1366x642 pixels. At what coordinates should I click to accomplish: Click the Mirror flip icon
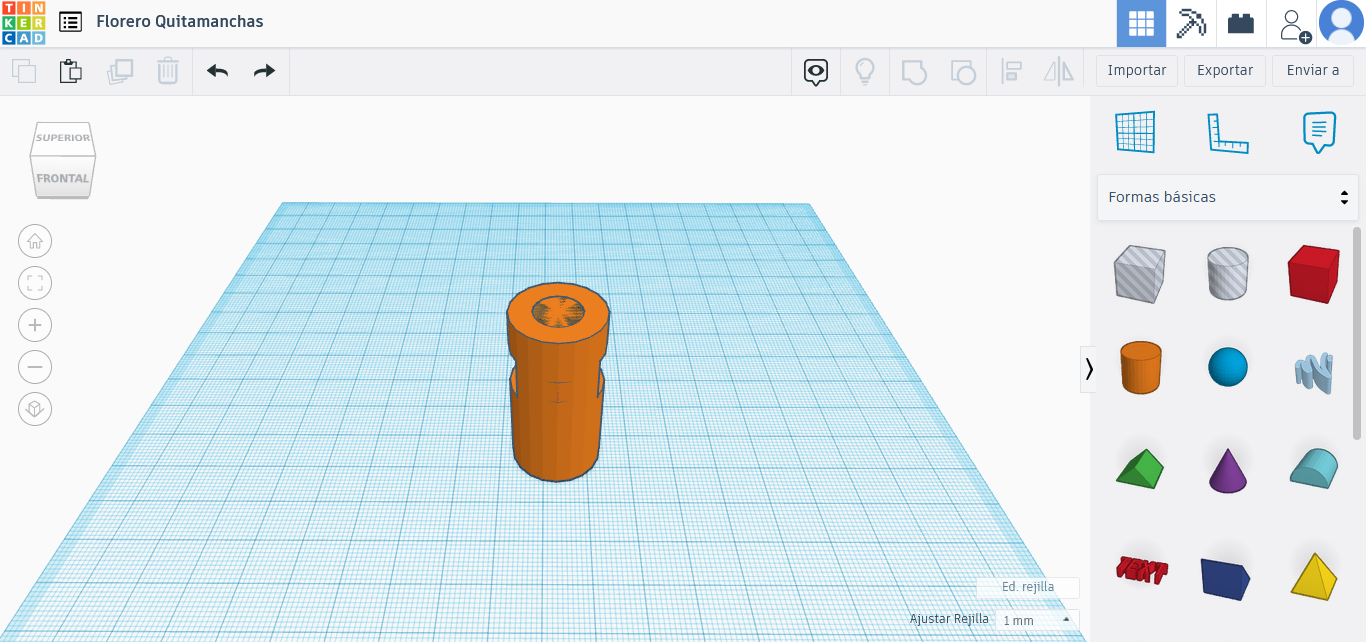click(x=1058, y=71)
